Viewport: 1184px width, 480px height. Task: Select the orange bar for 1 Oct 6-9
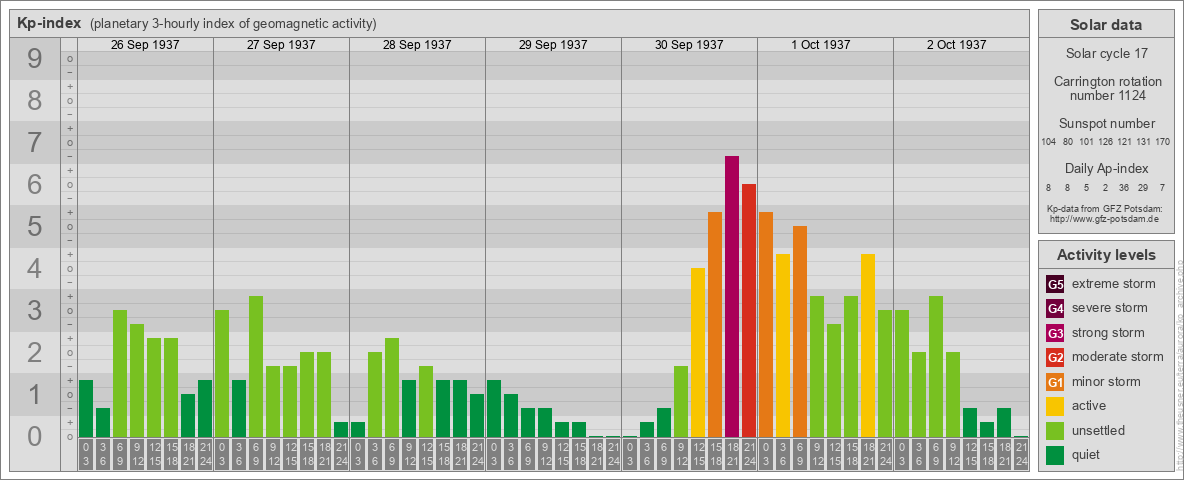(800, 331)
